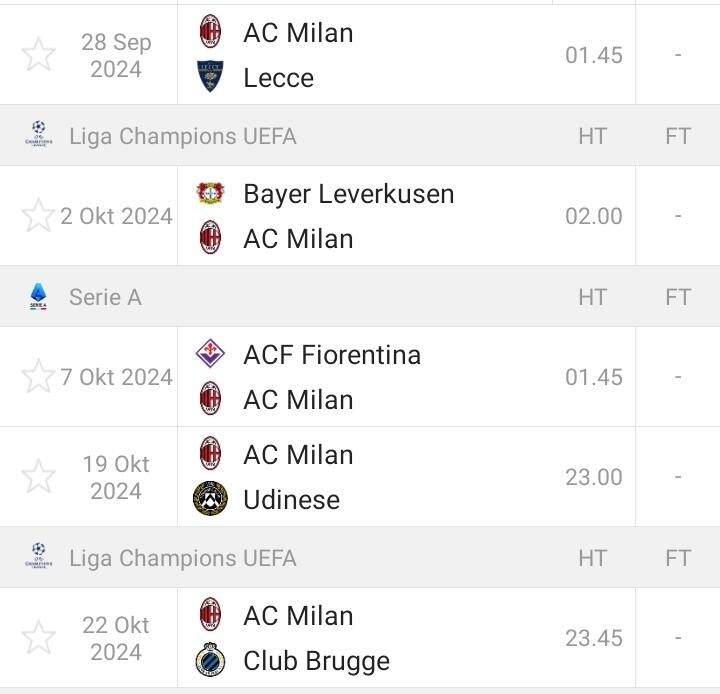The height and width of the screenshot is (694, 720).
Task: Tap the 02.00 kickoff time for Leverkusen
Action: [594, 216]
